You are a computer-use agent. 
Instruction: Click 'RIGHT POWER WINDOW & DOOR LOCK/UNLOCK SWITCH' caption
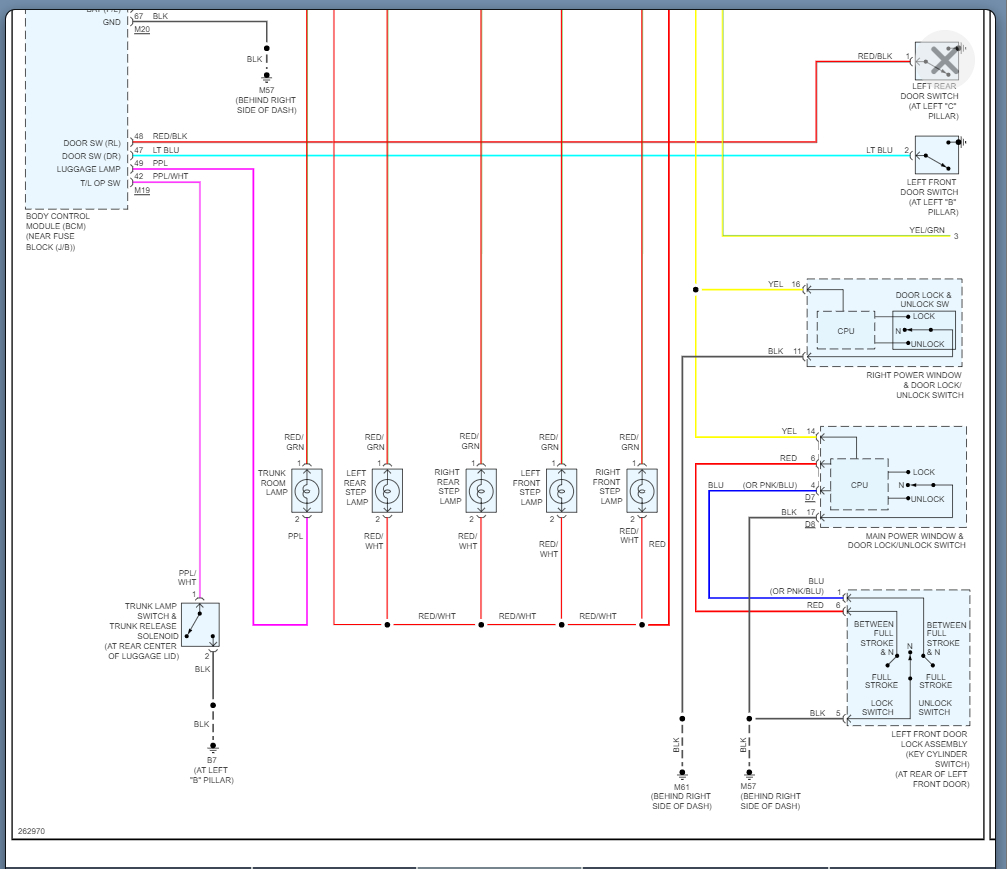click(x=915, y=385)
